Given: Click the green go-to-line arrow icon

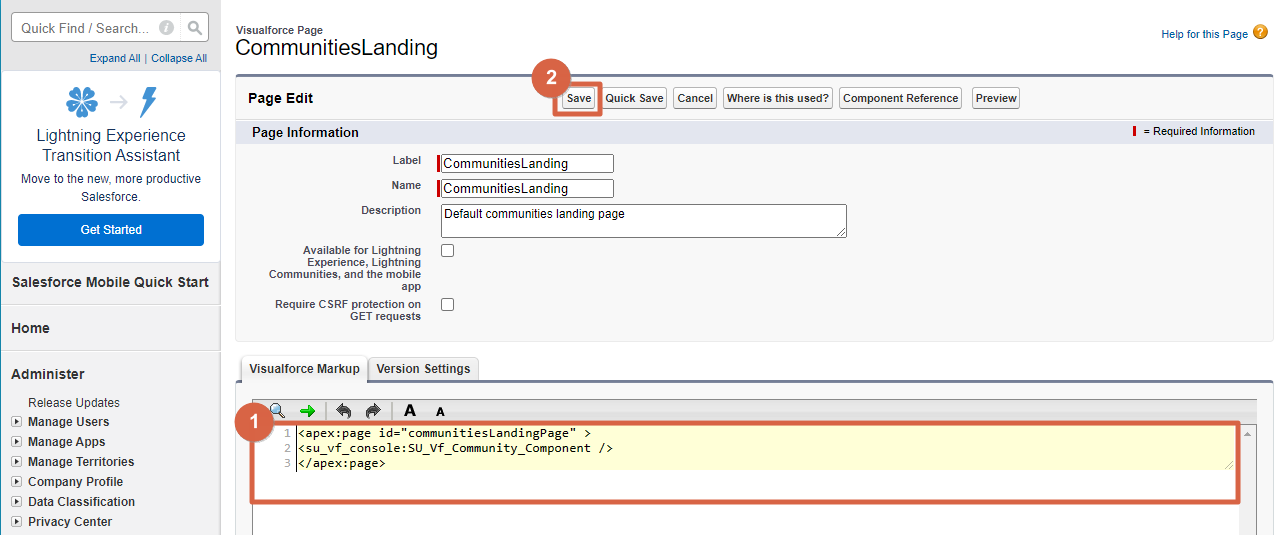Looking at the screenshot, I should pyautogui.click(x=307, y=411).
